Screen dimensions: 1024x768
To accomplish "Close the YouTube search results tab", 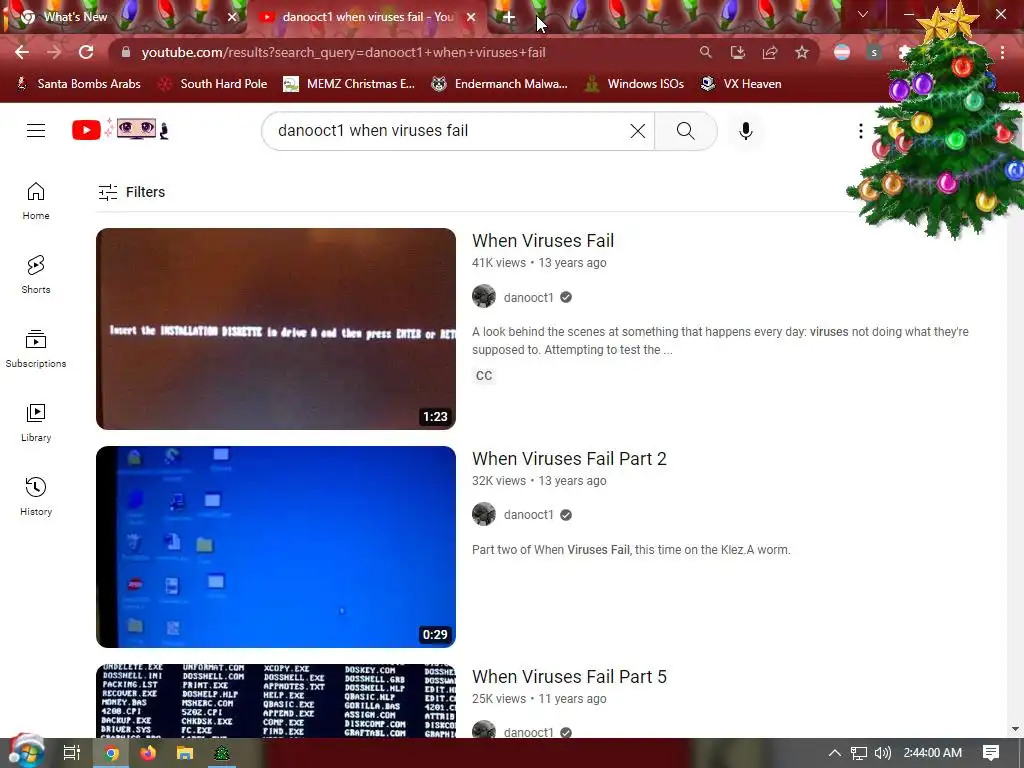I will [471, 18].
